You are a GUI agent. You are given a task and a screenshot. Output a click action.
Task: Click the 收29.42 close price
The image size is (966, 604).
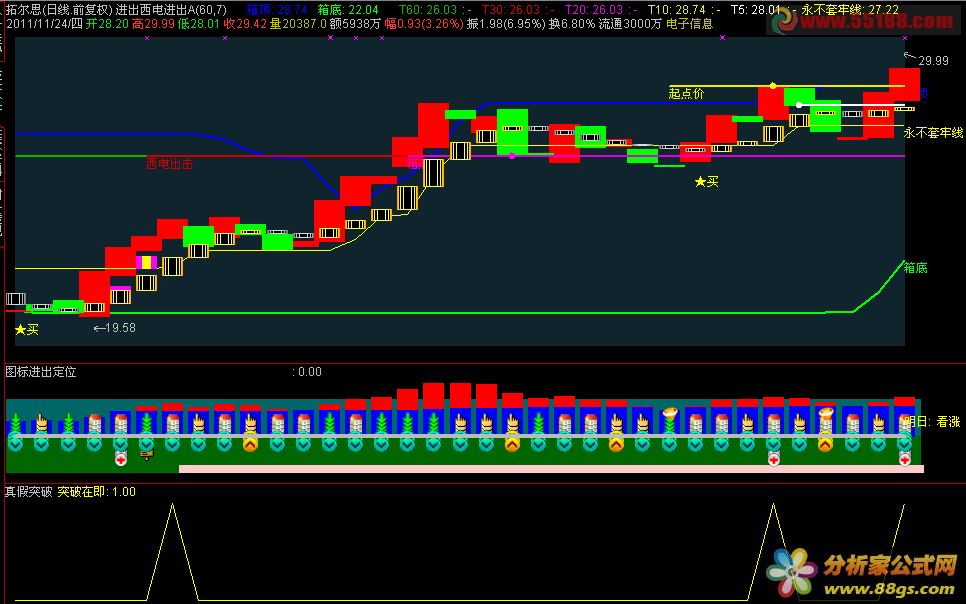click(x=245, y=24)
